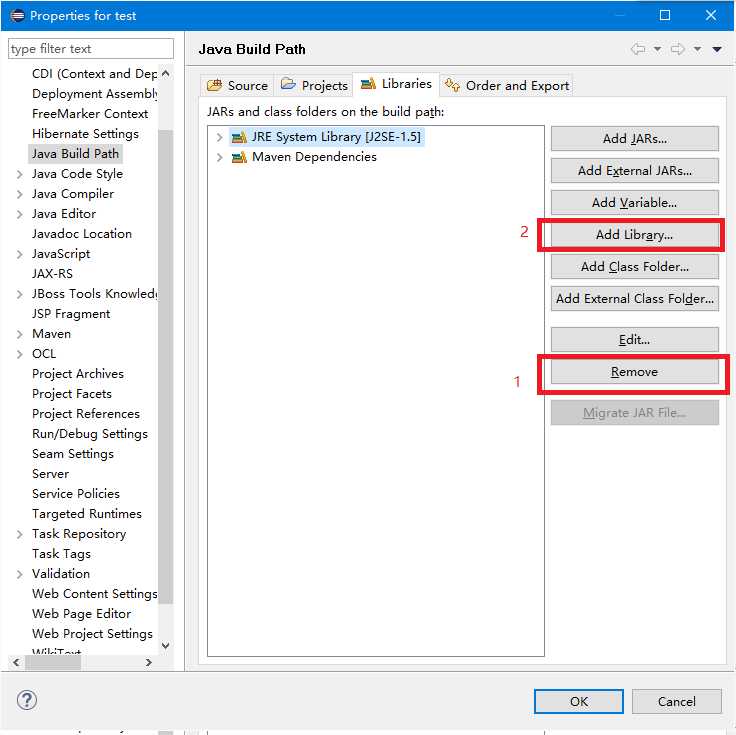Viewport: 736px width, 735px height.
Task: Click the Add Variable... button
Action: click(x=635, y=202)
